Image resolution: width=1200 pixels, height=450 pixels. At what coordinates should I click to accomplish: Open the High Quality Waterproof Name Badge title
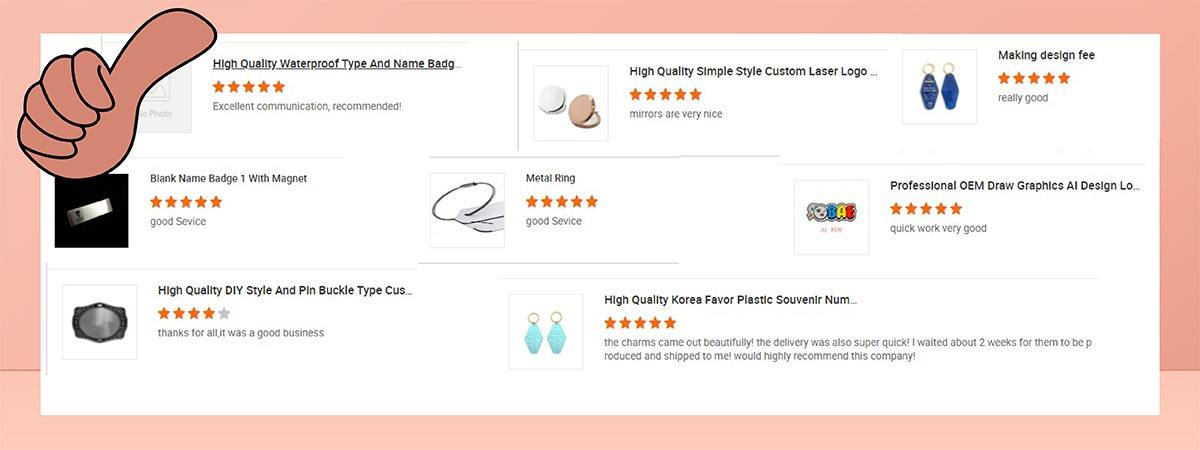coord(336,64)
